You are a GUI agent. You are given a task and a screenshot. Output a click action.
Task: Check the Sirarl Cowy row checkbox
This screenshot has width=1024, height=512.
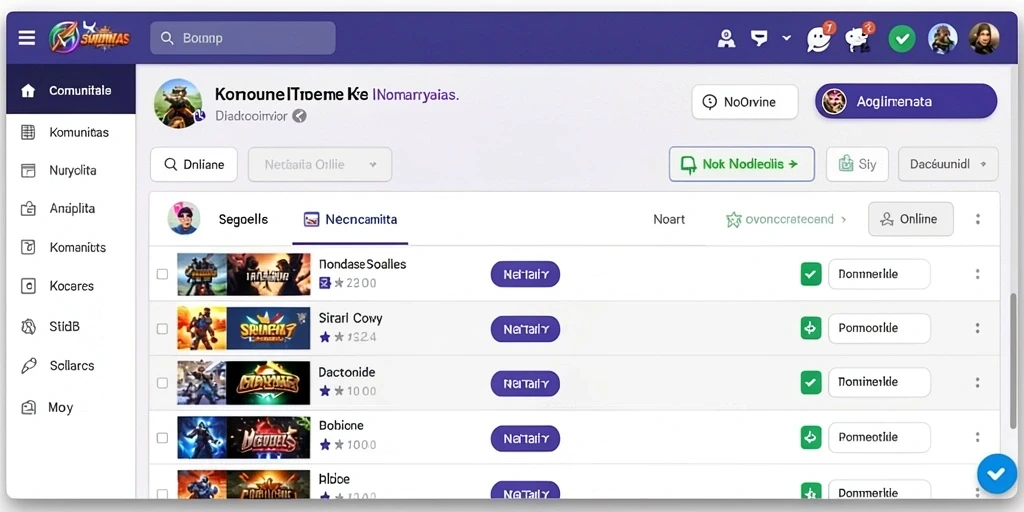pos(162,328)
